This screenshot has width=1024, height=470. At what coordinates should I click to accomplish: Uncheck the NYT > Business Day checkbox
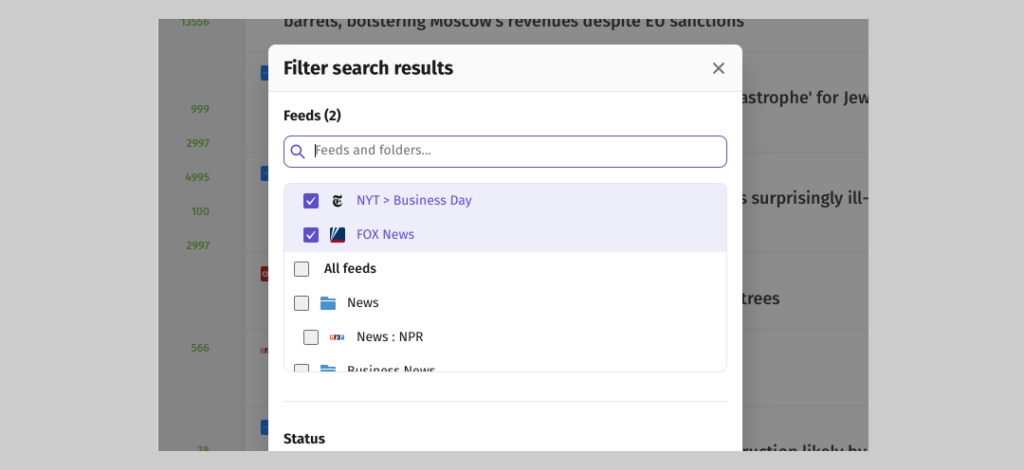(311, 201)
